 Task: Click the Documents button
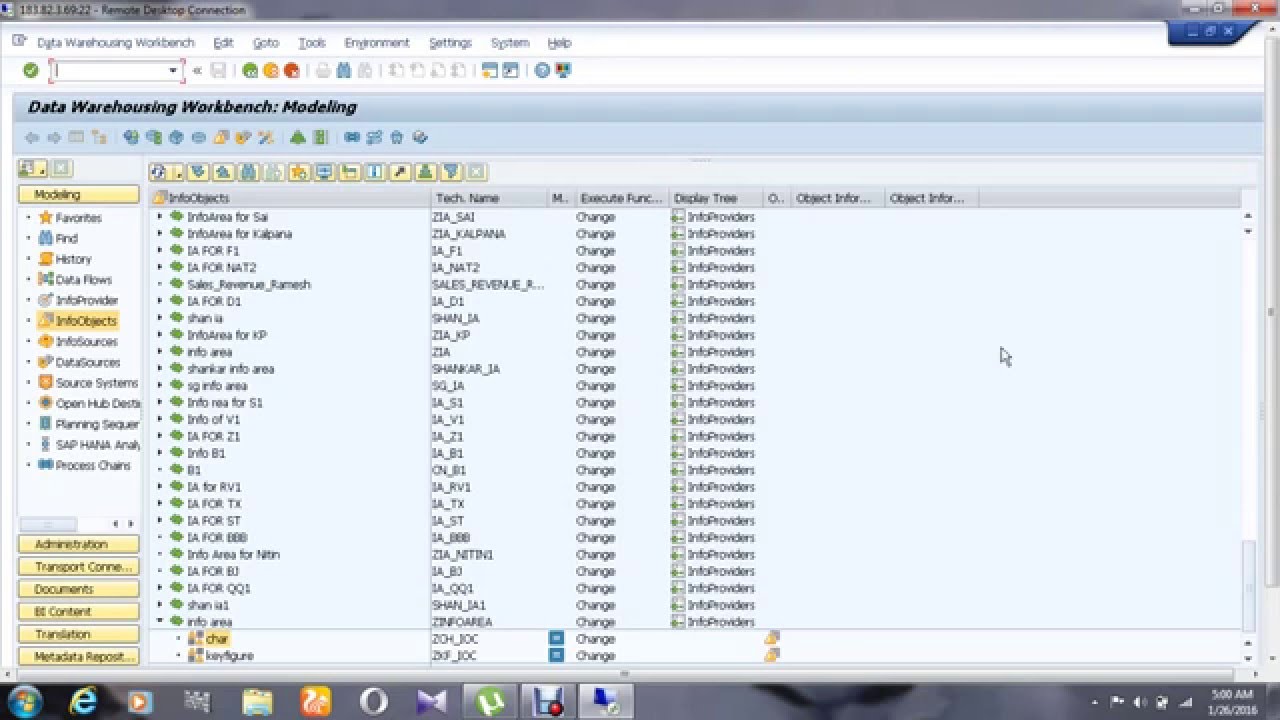click(x=78, y=589)
